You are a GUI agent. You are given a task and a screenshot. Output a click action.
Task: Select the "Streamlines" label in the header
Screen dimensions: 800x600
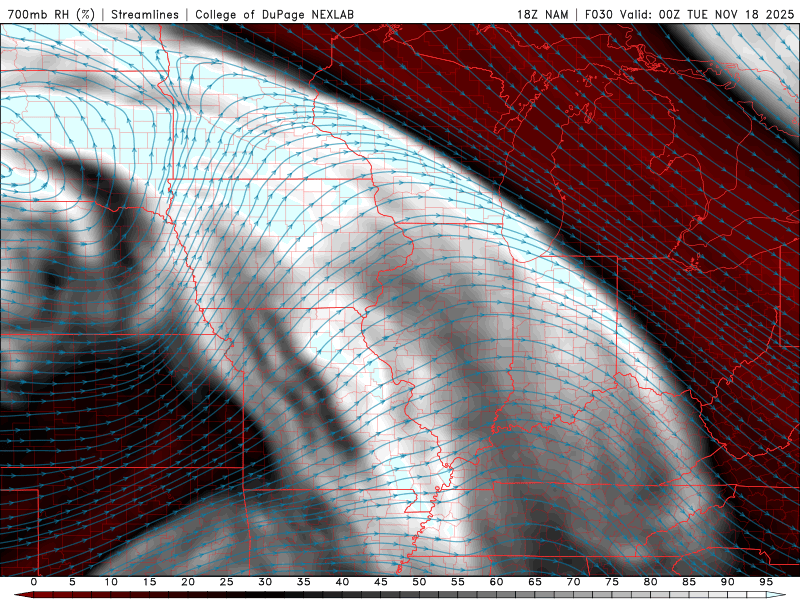tap(145, 14)
